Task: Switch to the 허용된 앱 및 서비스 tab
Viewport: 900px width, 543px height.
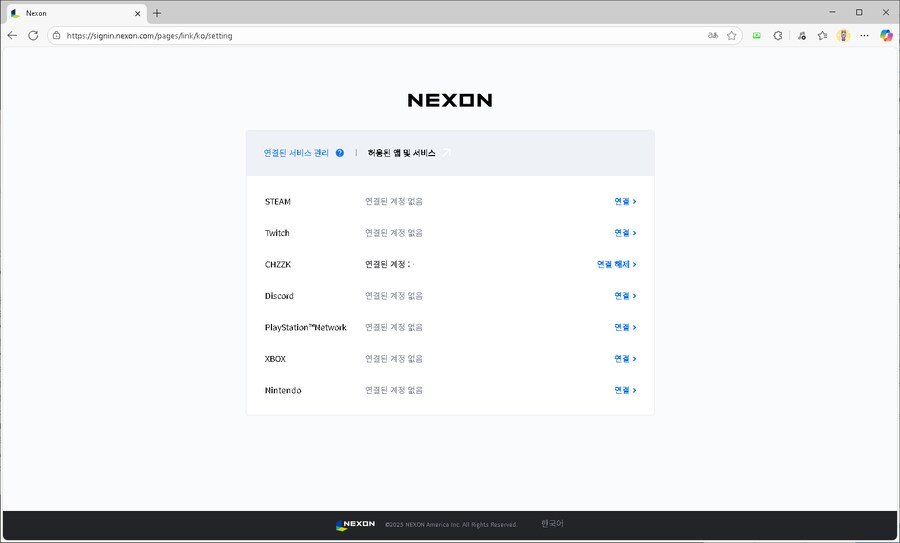Action: (x=402, y=153)
